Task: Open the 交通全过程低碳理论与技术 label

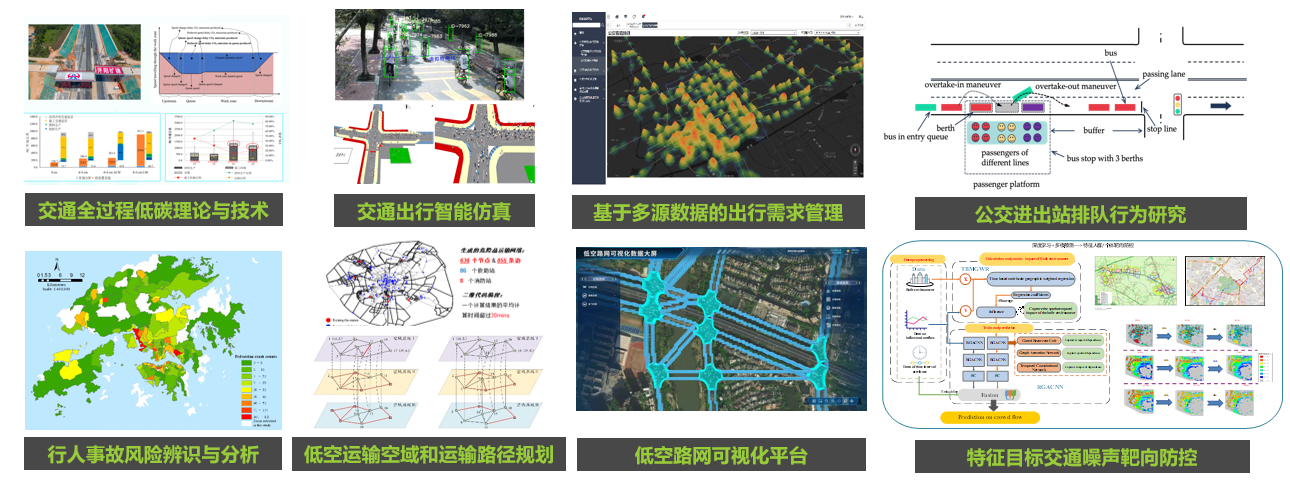Action: pos(152,211)
